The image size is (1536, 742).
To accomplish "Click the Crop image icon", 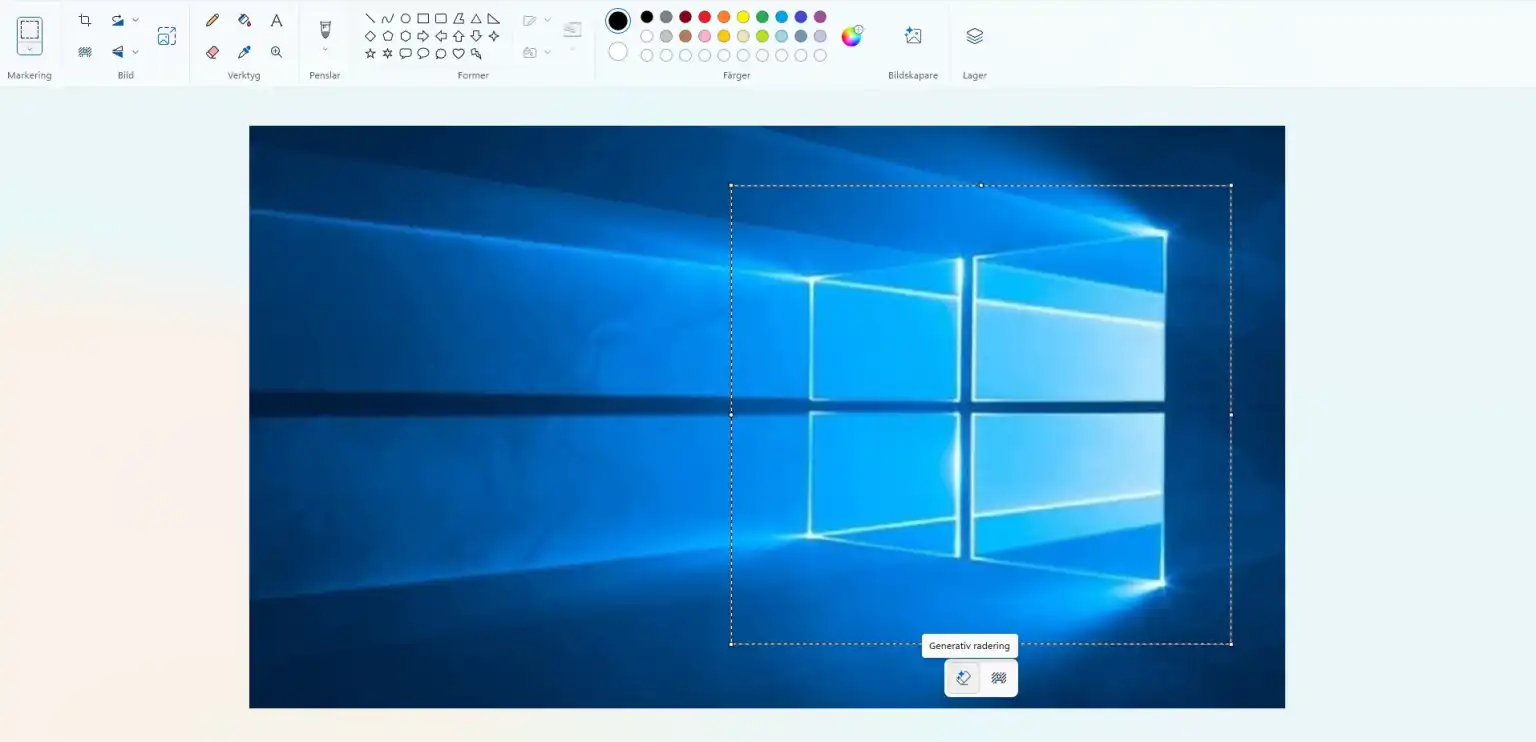I will pos(85,20).
